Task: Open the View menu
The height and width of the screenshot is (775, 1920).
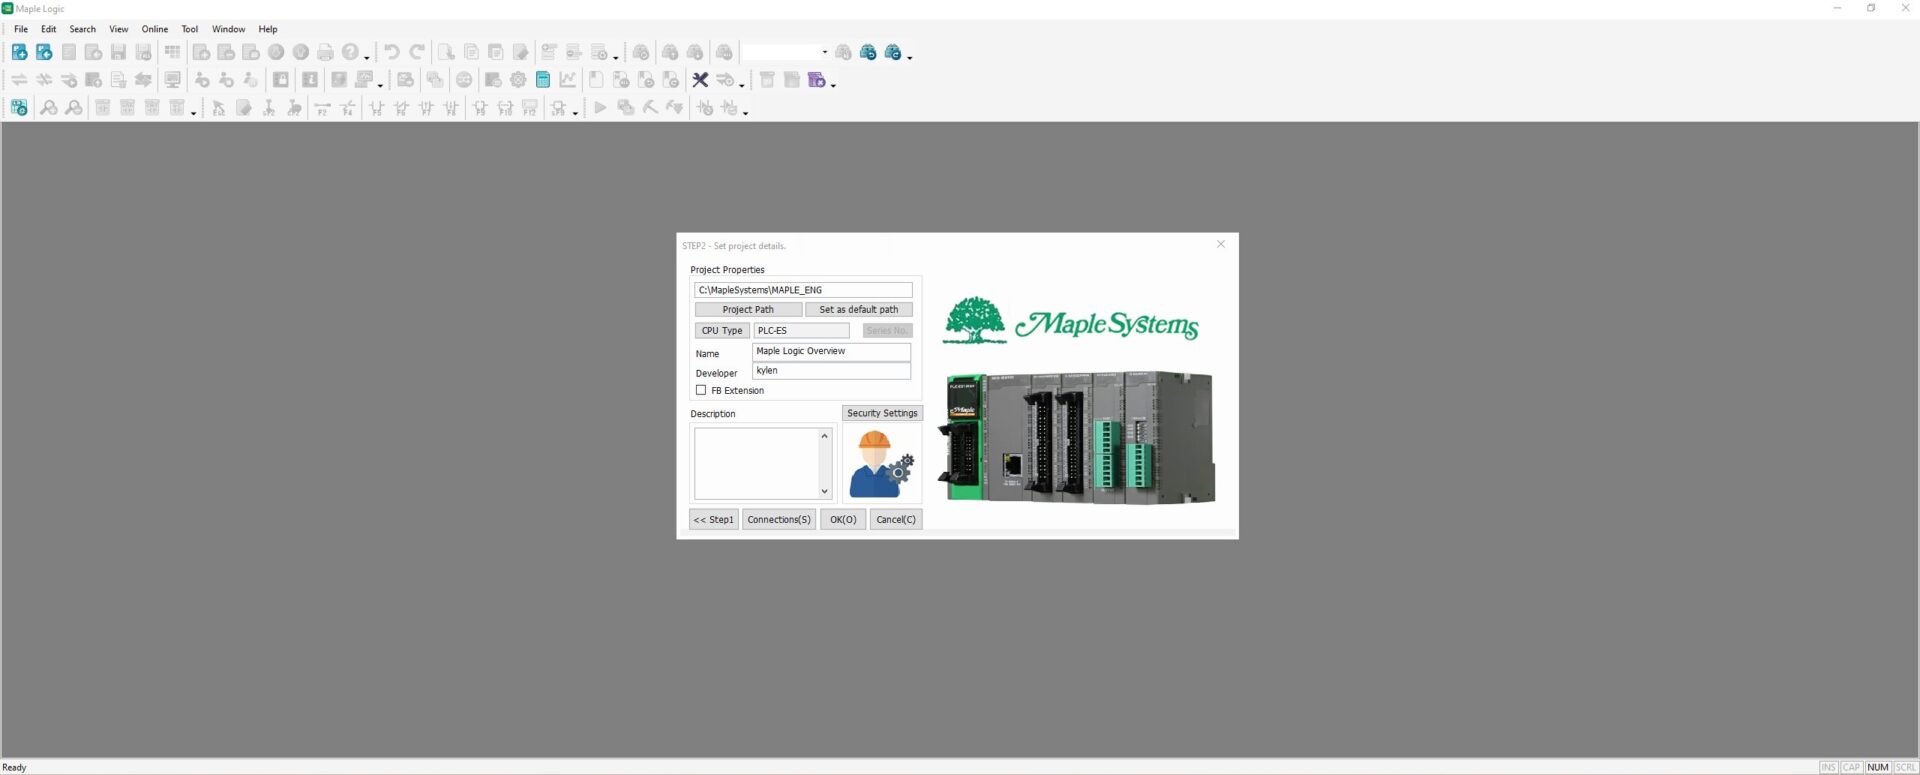Action: pos(118,29)
